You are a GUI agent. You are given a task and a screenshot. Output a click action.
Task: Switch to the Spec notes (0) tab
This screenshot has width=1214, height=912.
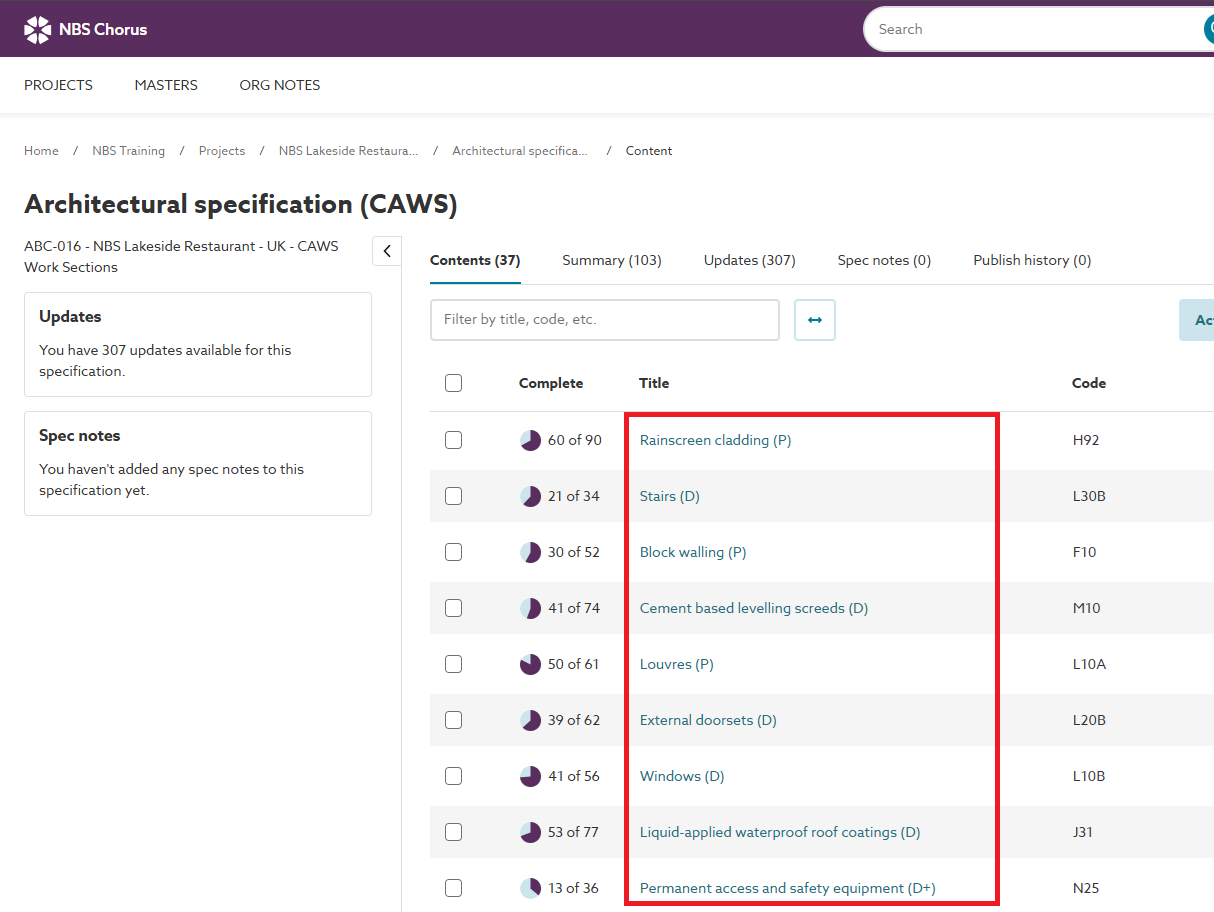pyautogui.click(x=884, y=260)
